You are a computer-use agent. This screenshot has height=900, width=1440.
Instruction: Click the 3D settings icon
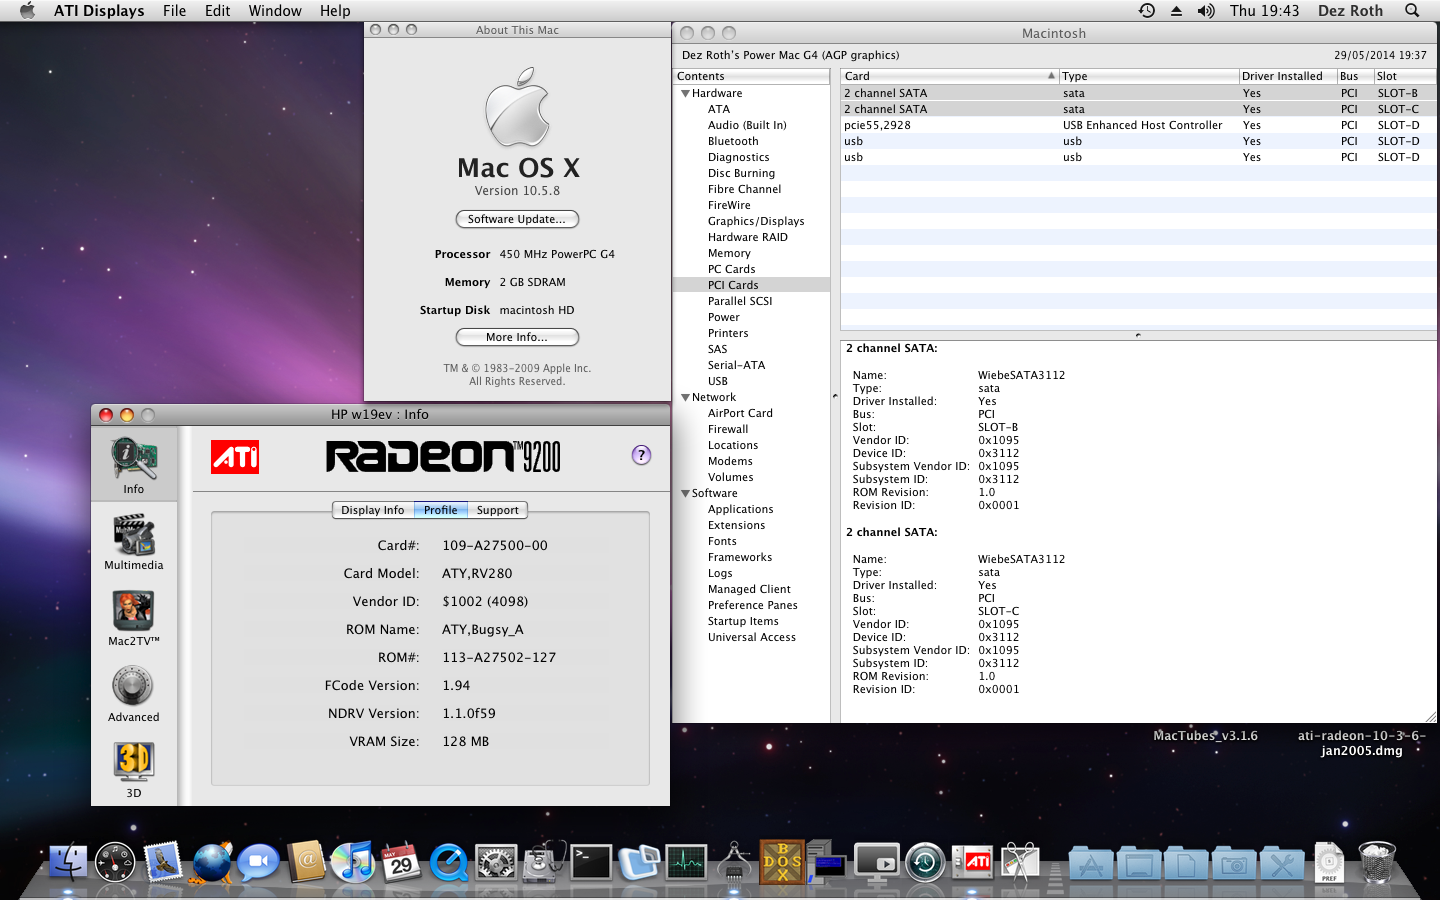click(133, 767)
